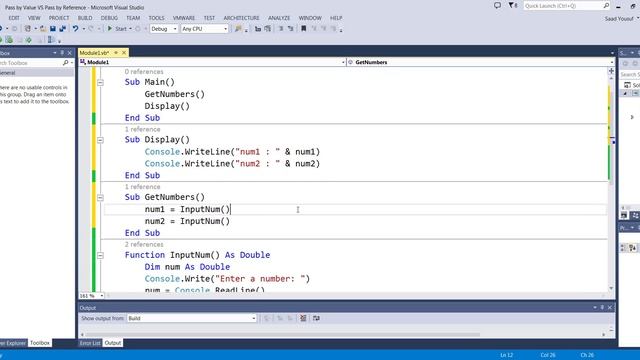This screenshot has width=640, height=360.
Task: Open the TOOLS menu
Action: tap(156, 18)
